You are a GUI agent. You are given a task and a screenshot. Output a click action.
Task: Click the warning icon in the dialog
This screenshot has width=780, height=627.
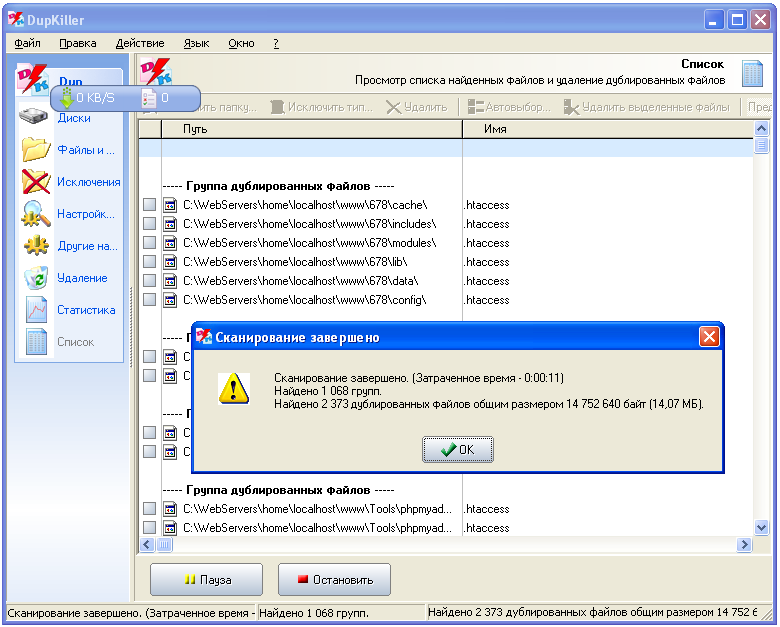233,389
